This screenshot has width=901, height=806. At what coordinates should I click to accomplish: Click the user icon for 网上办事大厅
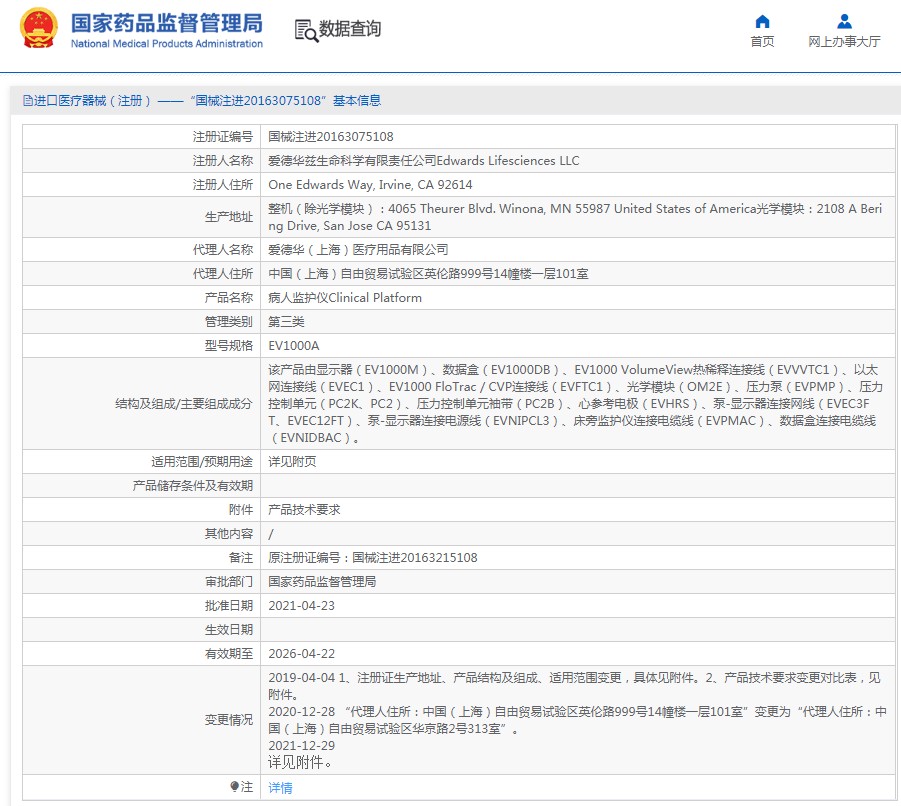tap(844, 22)
